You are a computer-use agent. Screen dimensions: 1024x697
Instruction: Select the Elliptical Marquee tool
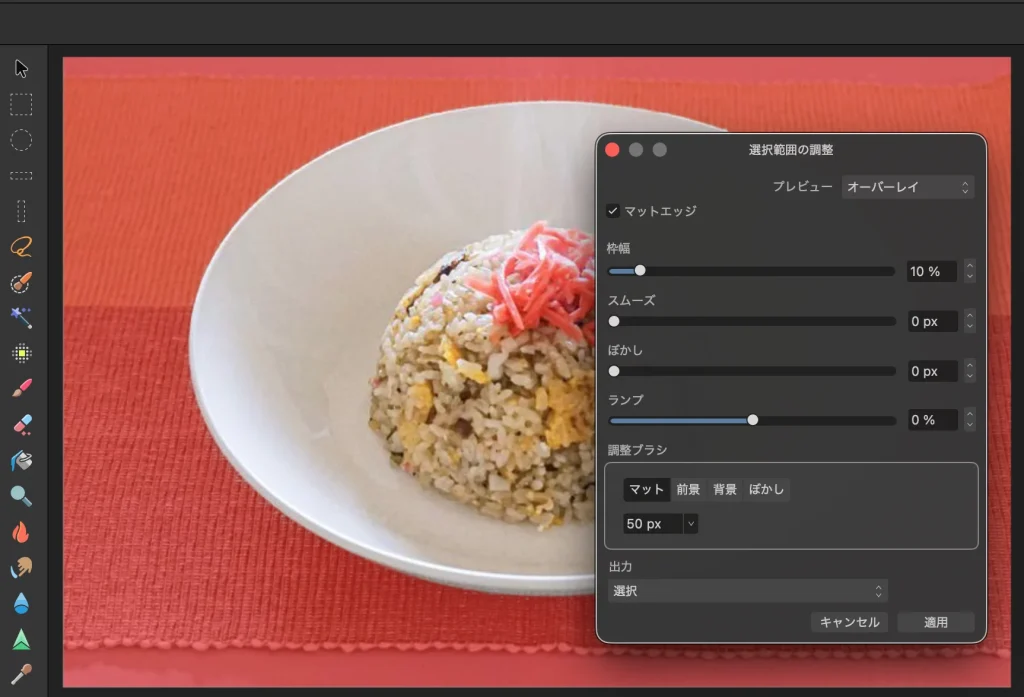click(x=21, y=140)
